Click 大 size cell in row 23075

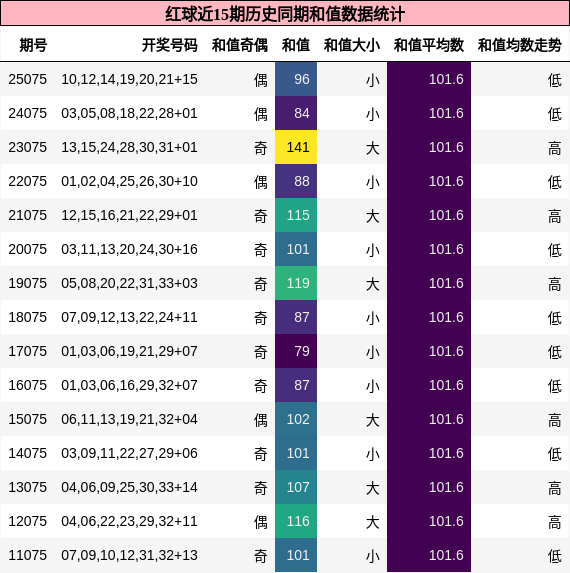tap(372, 148)
